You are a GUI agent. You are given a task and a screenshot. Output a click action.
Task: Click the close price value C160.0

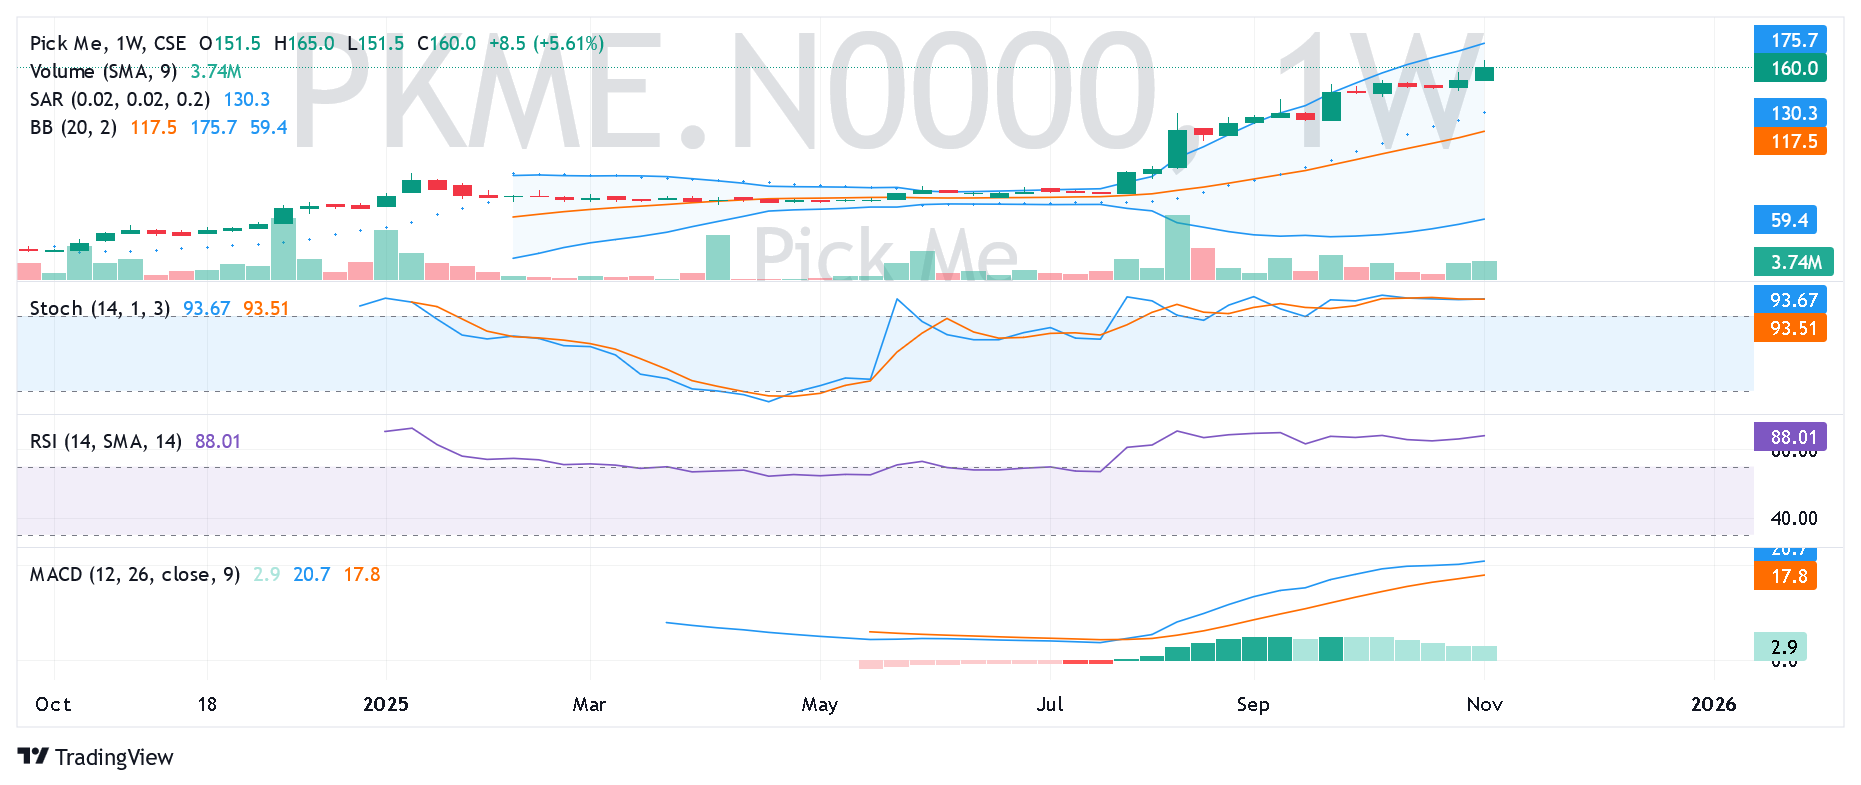pyautogui.click(x=446, y=43)
